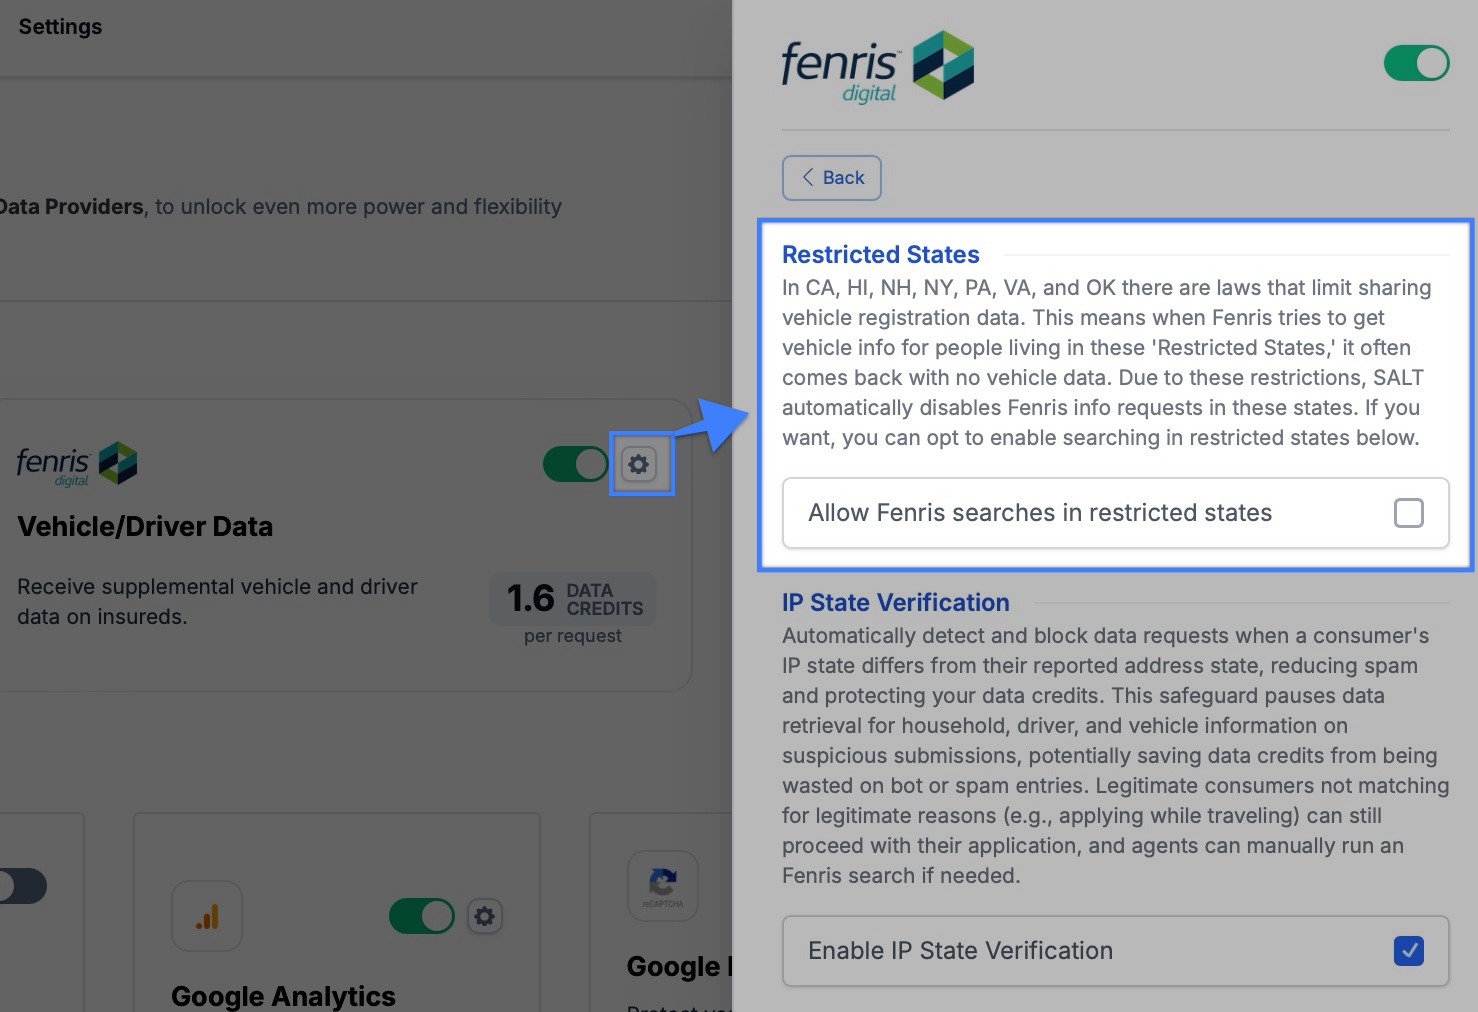
Task: Click the reCAPTCHA icon
Action: coord(662,887)
